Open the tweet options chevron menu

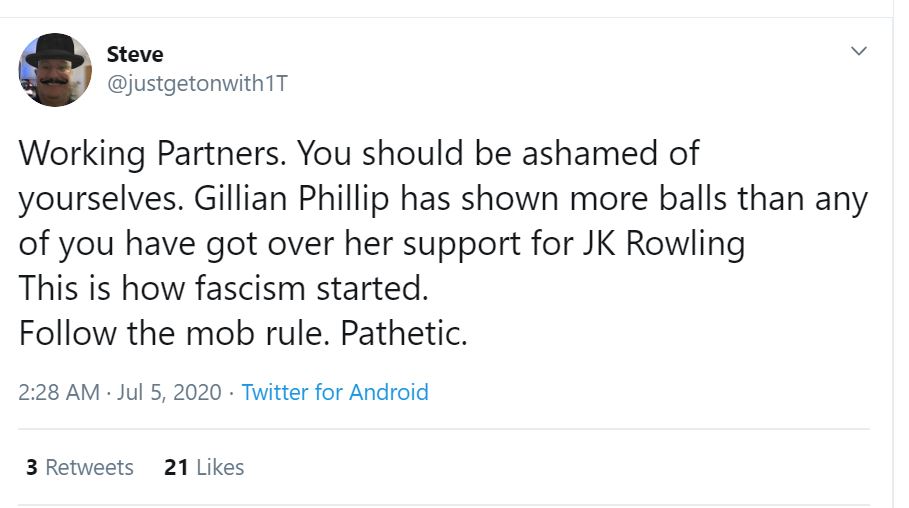[858, 51]
